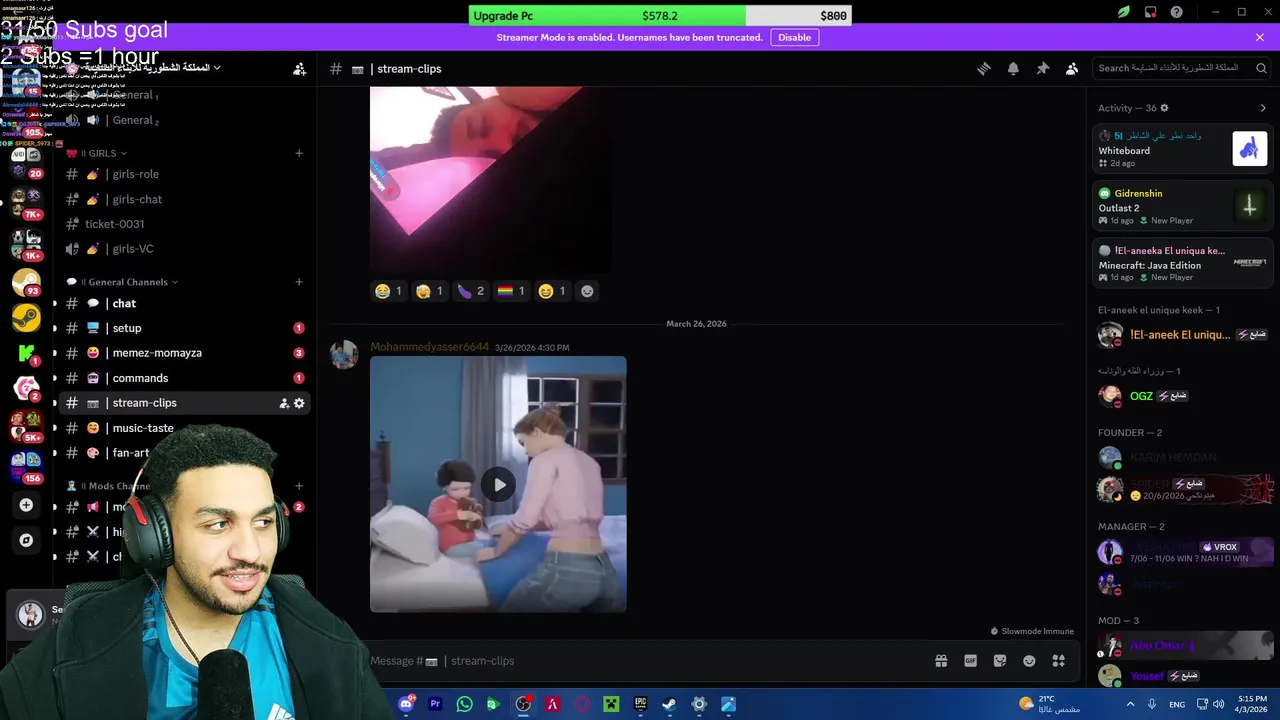Add a reaction to the image message

pos(587,291)
